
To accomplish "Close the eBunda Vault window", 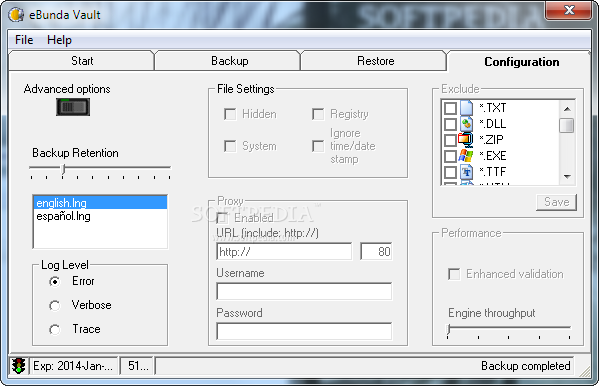I will coord(569,10).
